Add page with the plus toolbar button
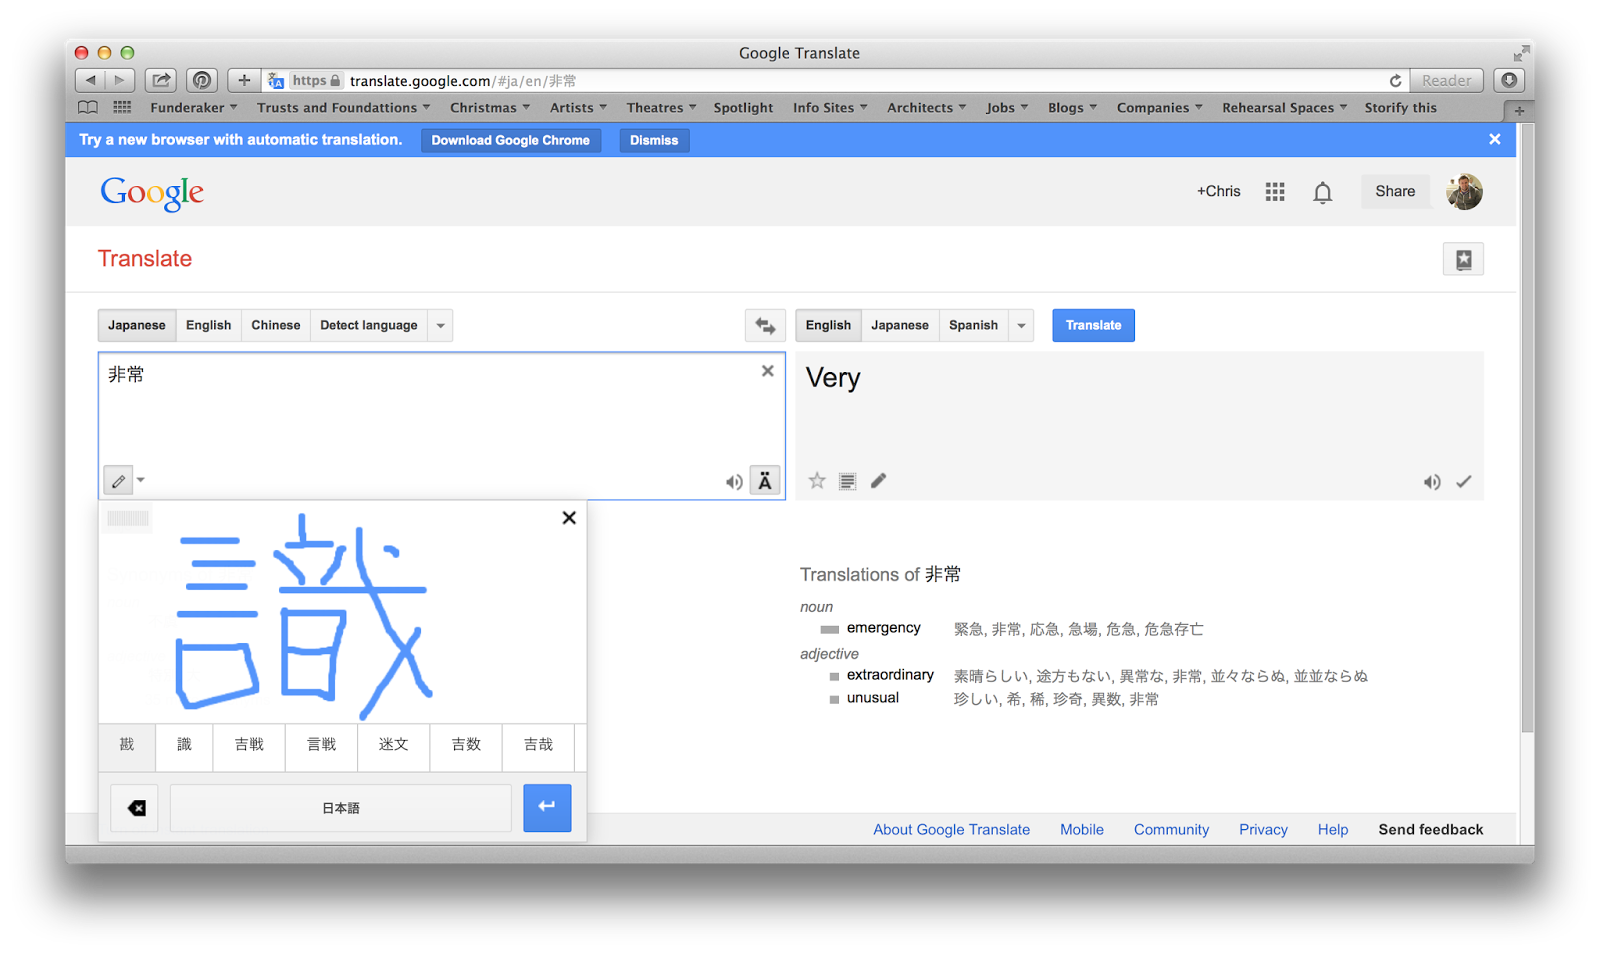Viewport: 1600px width, 954px height. pyautogui.click(x=244, y=80)
